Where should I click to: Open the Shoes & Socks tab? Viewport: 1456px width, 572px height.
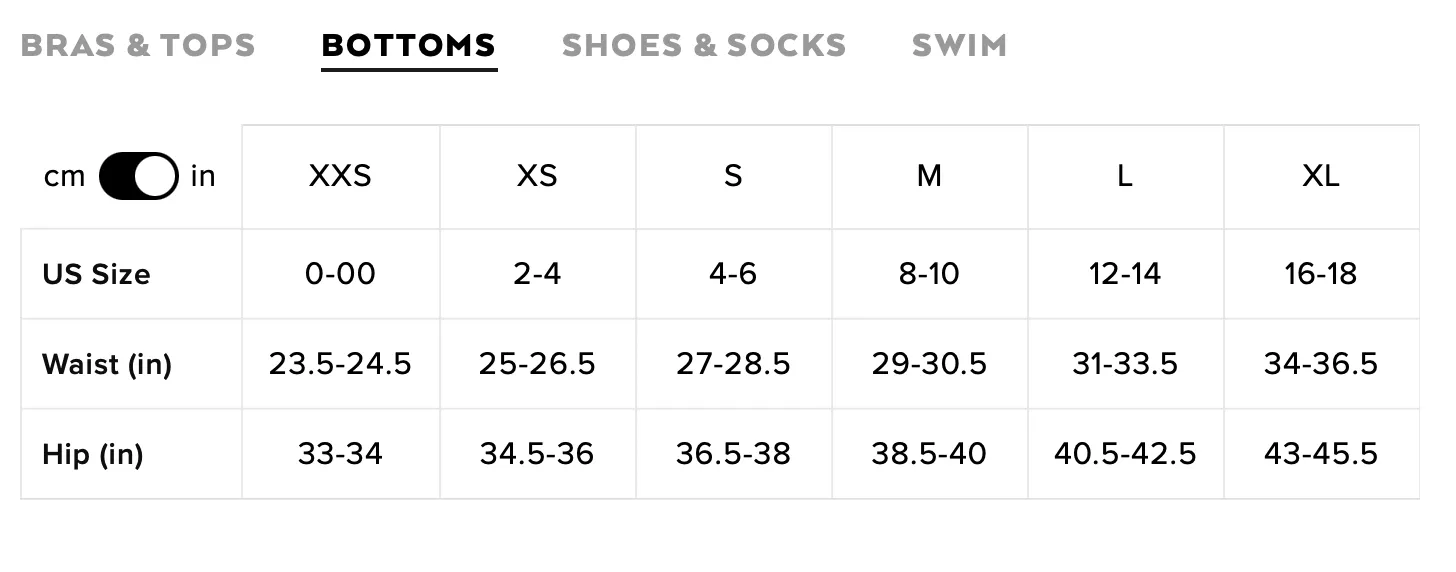(704, 46)
